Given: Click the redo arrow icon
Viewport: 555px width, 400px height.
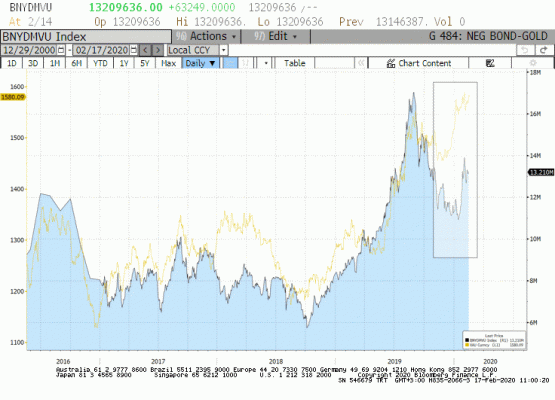Looking at the screenshot, I should click(544, 50).
